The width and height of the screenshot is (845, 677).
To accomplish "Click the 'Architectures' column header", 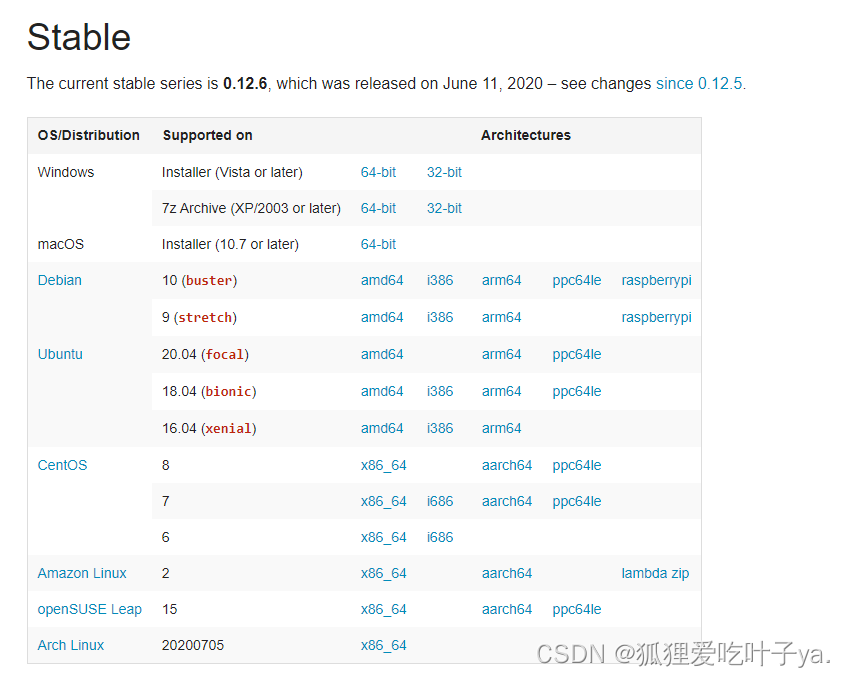I will pos(525,135).
